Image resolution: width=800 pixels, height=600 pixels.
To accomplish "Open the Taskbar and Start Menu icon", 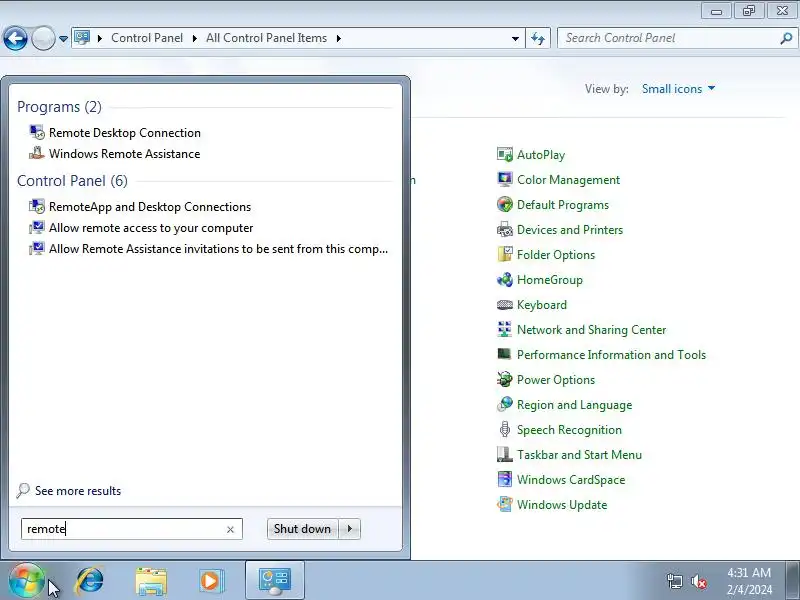I will coord(505,455).
